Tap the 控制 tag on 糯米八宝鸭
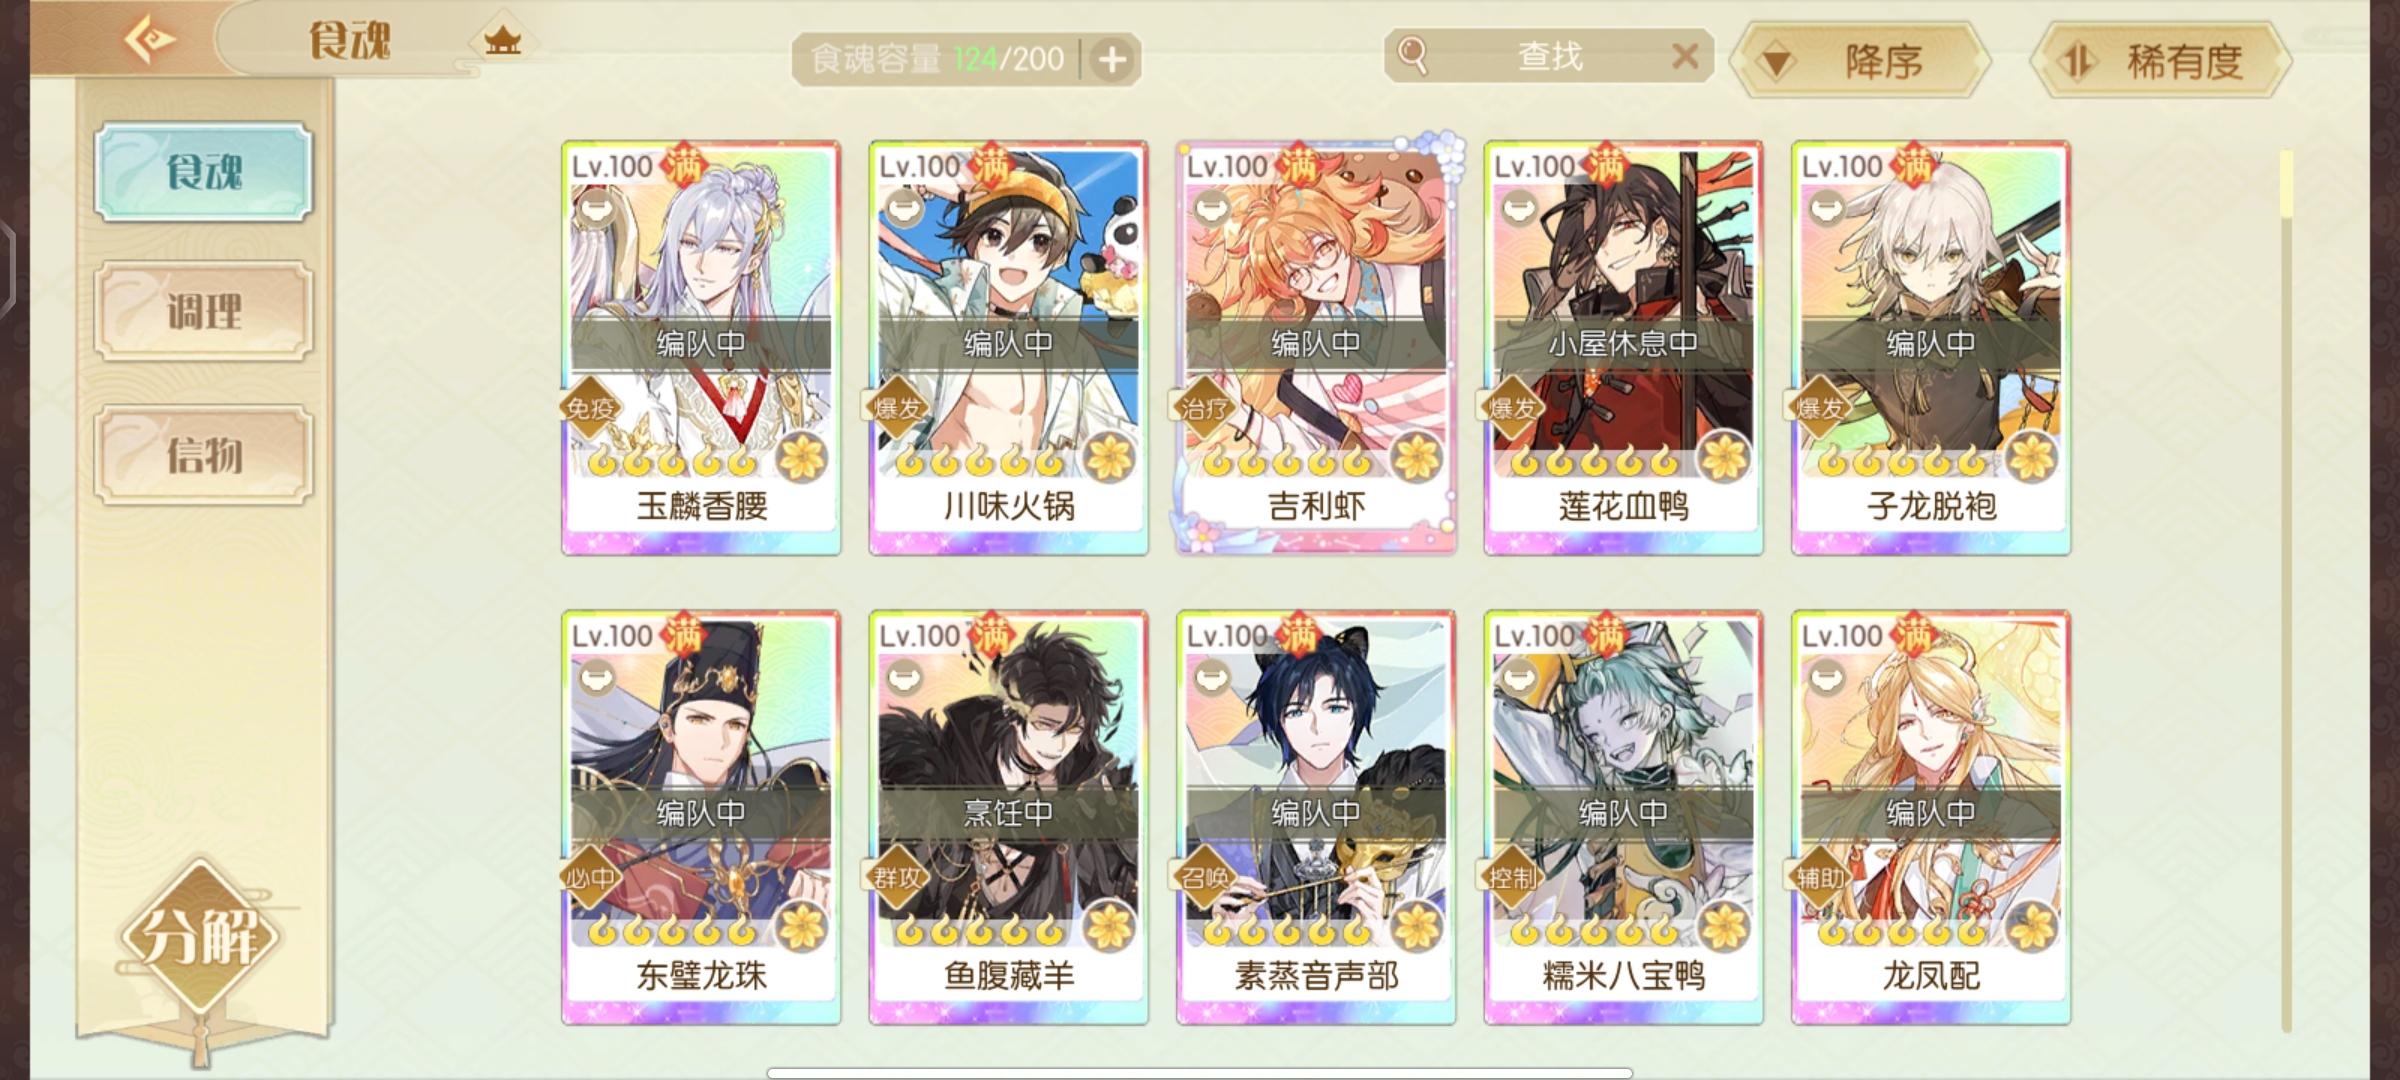2400x1080 pixels. point(1512,878)
